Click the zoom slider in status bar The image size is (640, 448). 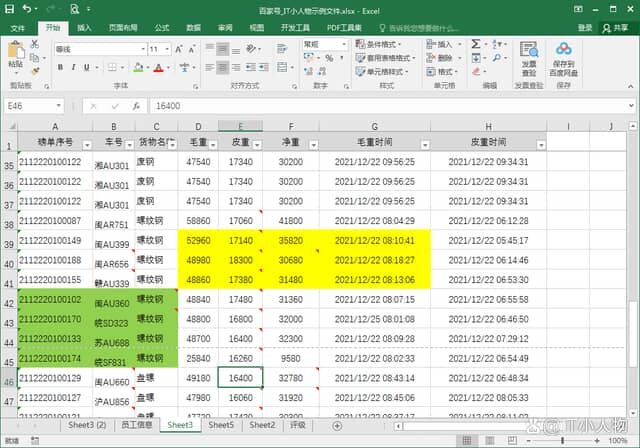(x=560, y=440)
